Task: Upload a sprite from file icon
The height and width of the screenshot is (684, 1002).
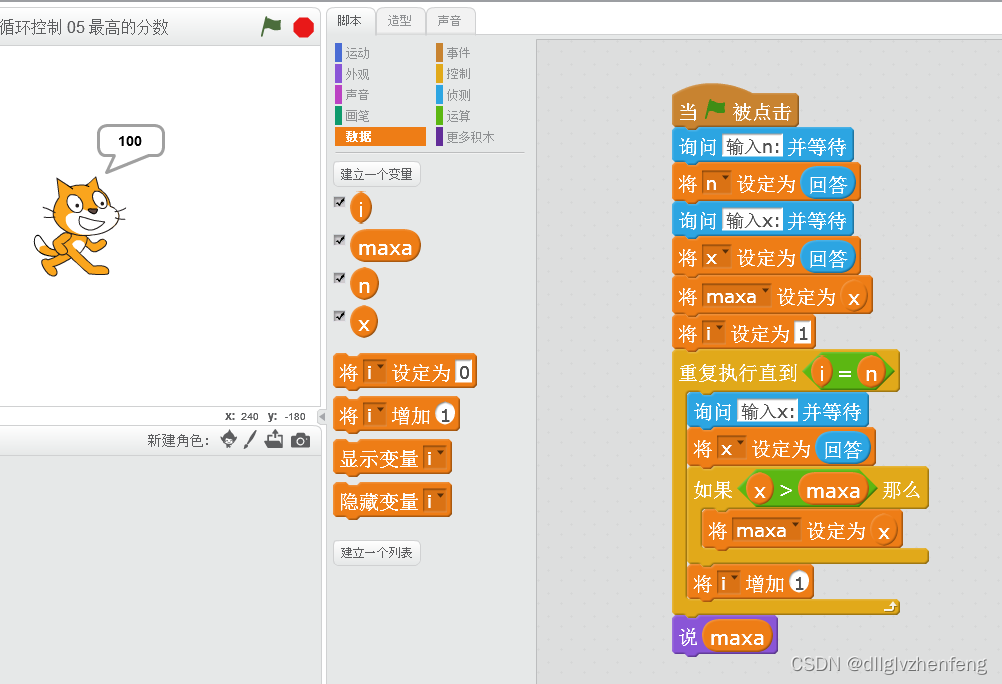Action: [274, 439]
